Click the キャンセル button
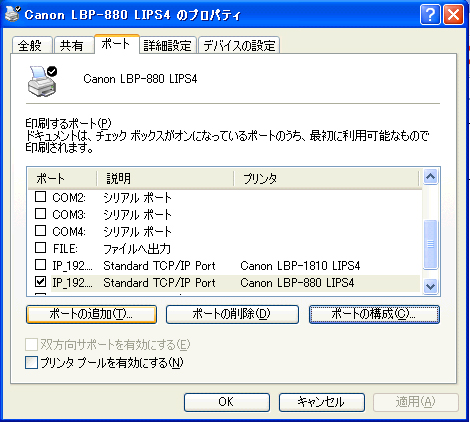 (x=322, y=402)
